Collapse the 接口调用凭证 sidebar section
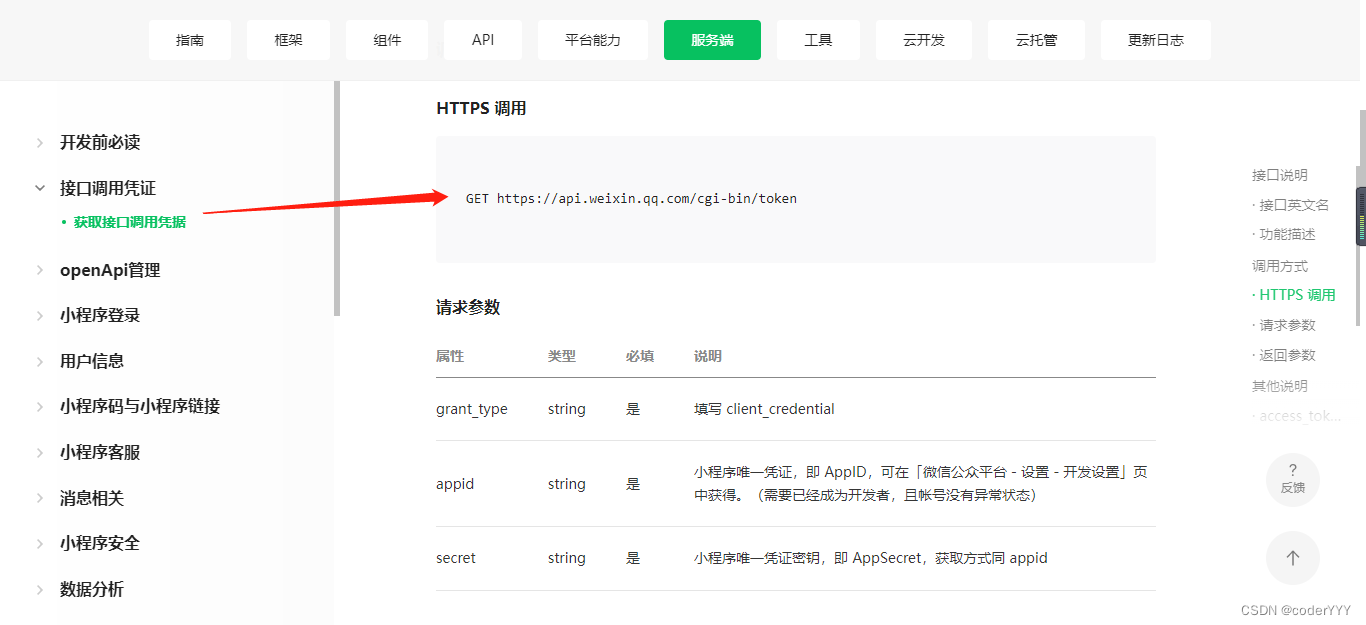 coord(40,188)
